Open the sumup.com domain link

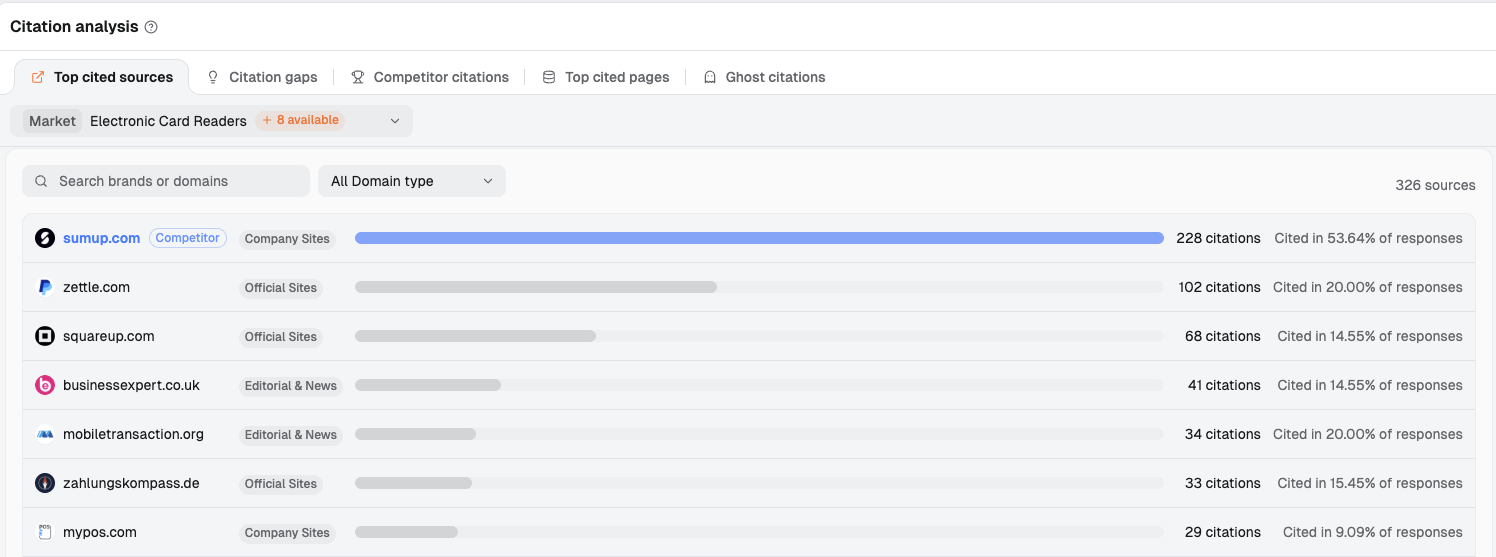point(101,238)
